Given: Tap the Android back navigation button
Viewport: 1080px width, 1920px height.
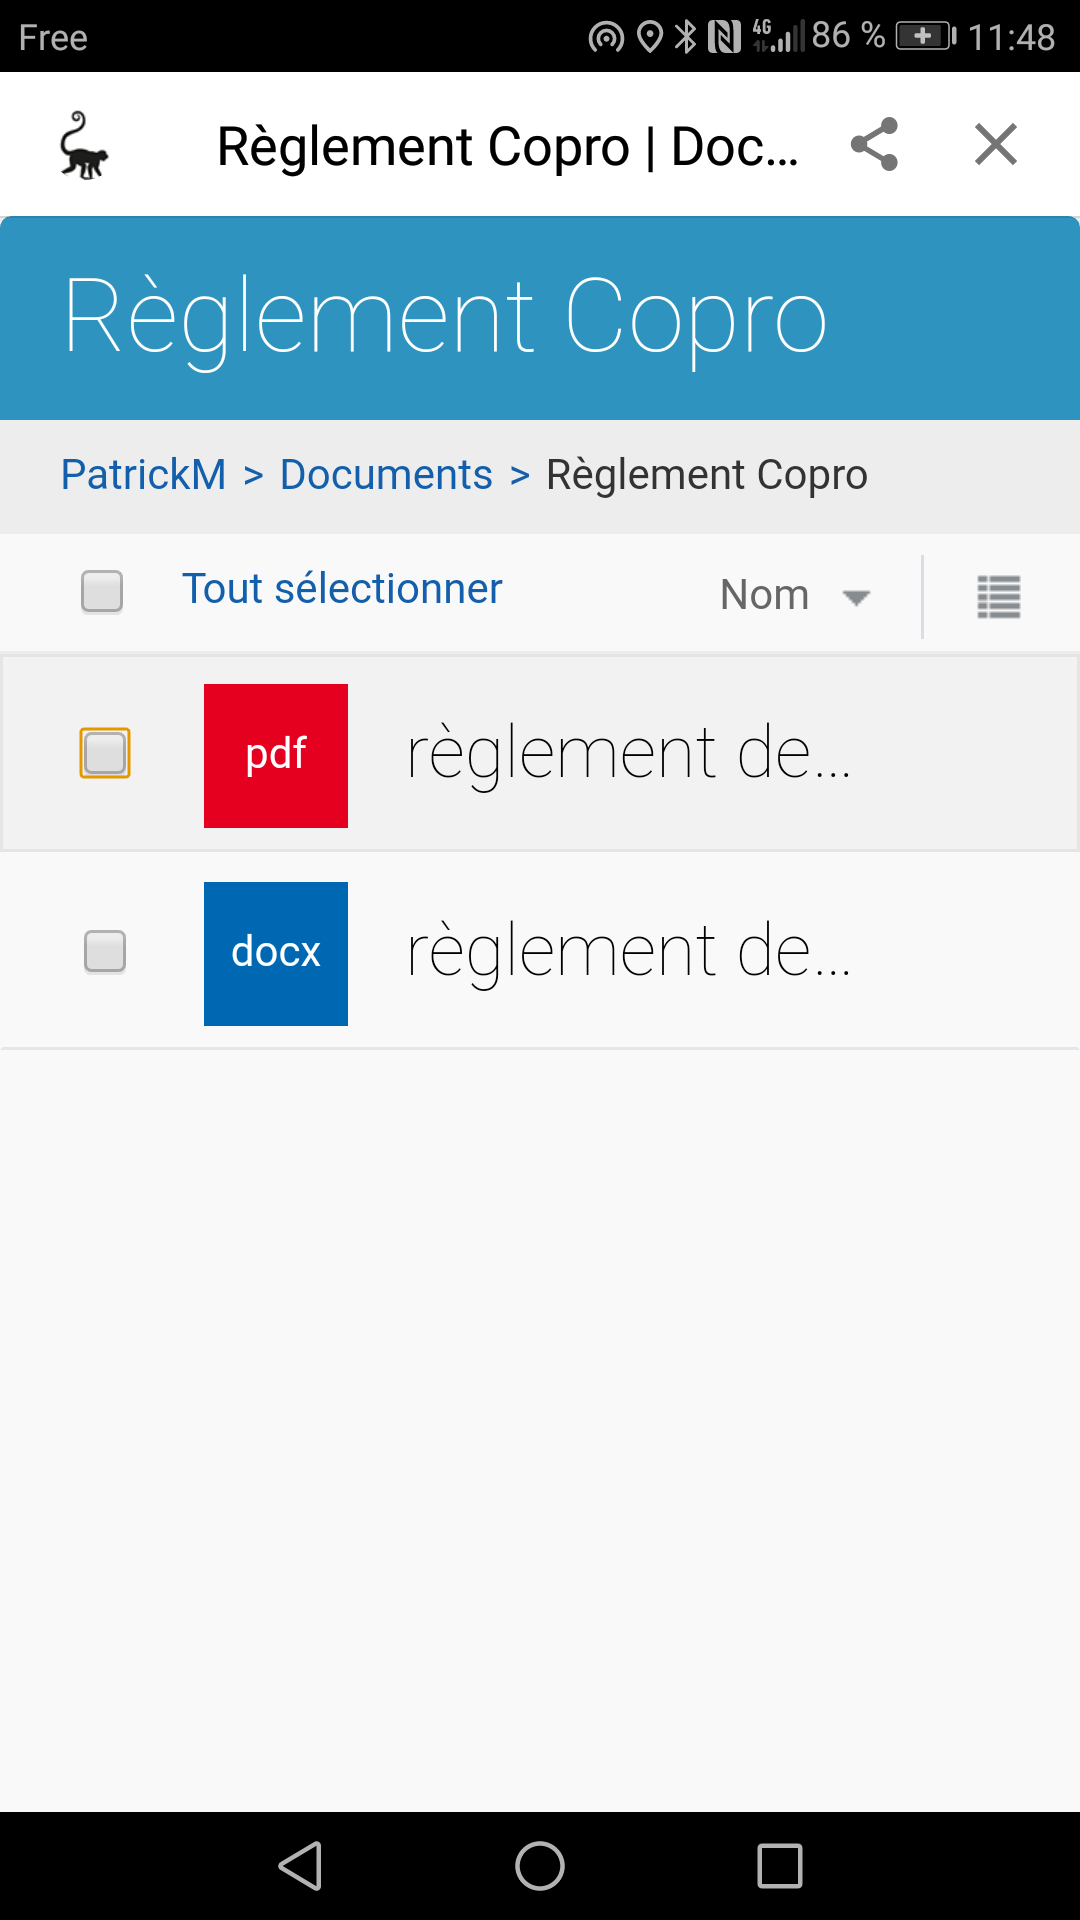Looking at the screenshot, I should pyautogui.click(x=300, y=1866).
